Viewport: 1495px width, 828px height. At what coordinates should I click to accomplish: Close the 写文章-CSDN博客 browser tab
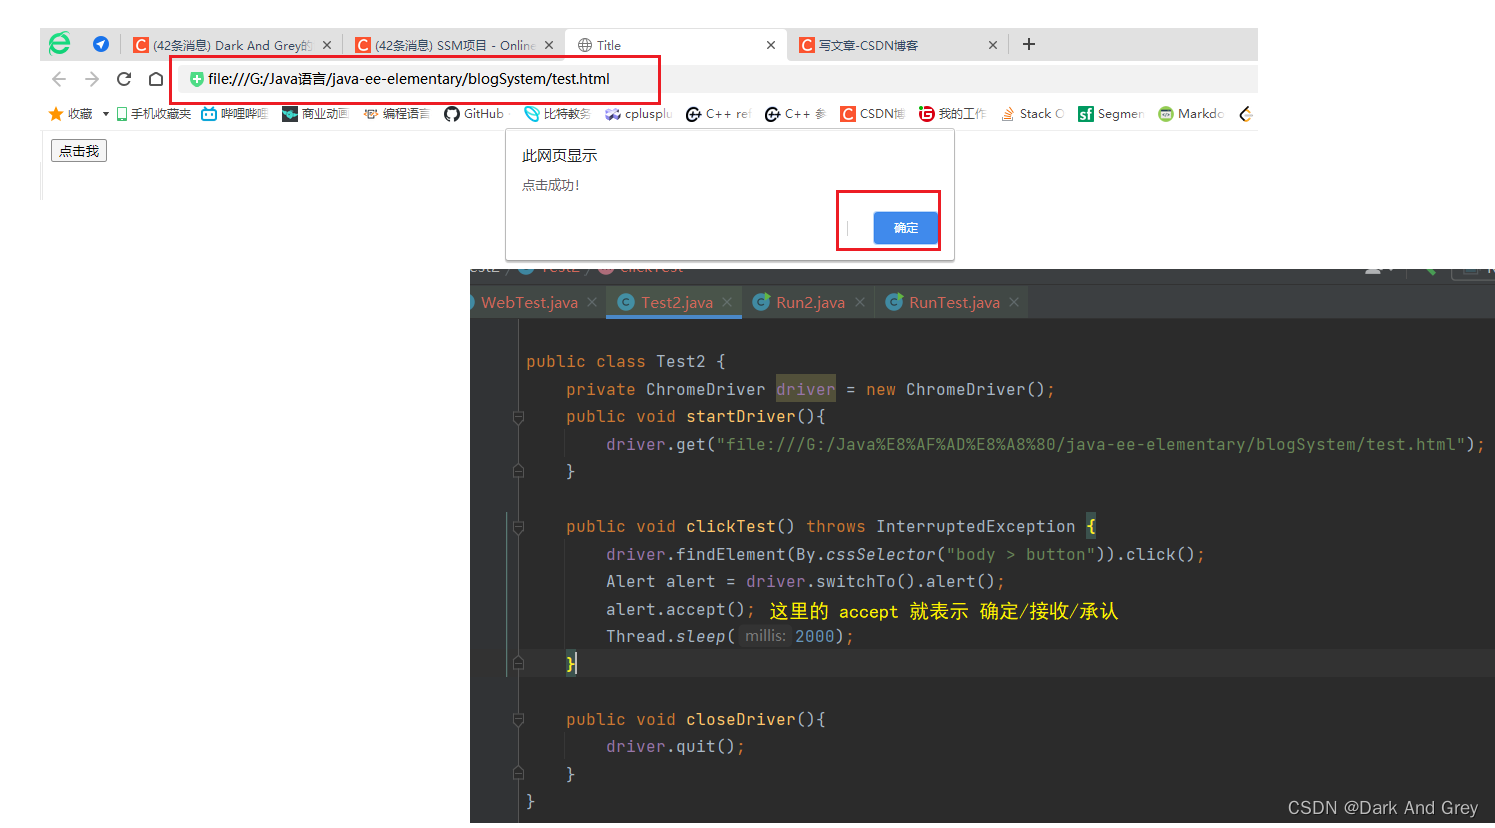[x=993, y=45]
